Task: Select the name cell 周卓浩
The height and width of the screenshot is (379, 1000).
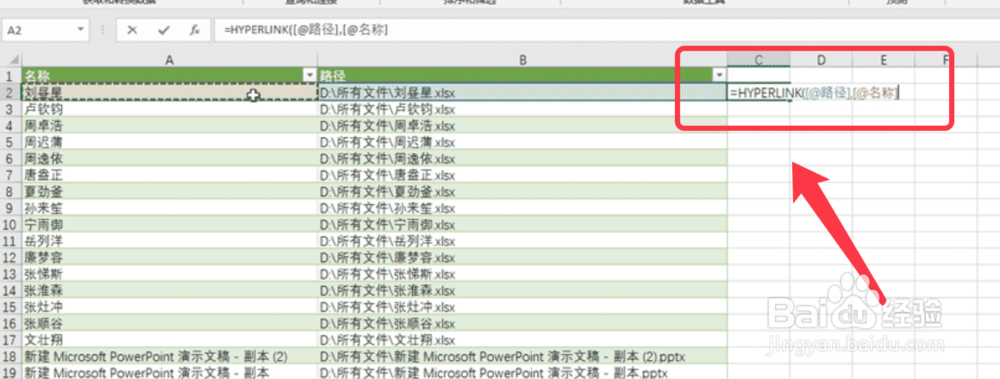Action: click(170, 125)
